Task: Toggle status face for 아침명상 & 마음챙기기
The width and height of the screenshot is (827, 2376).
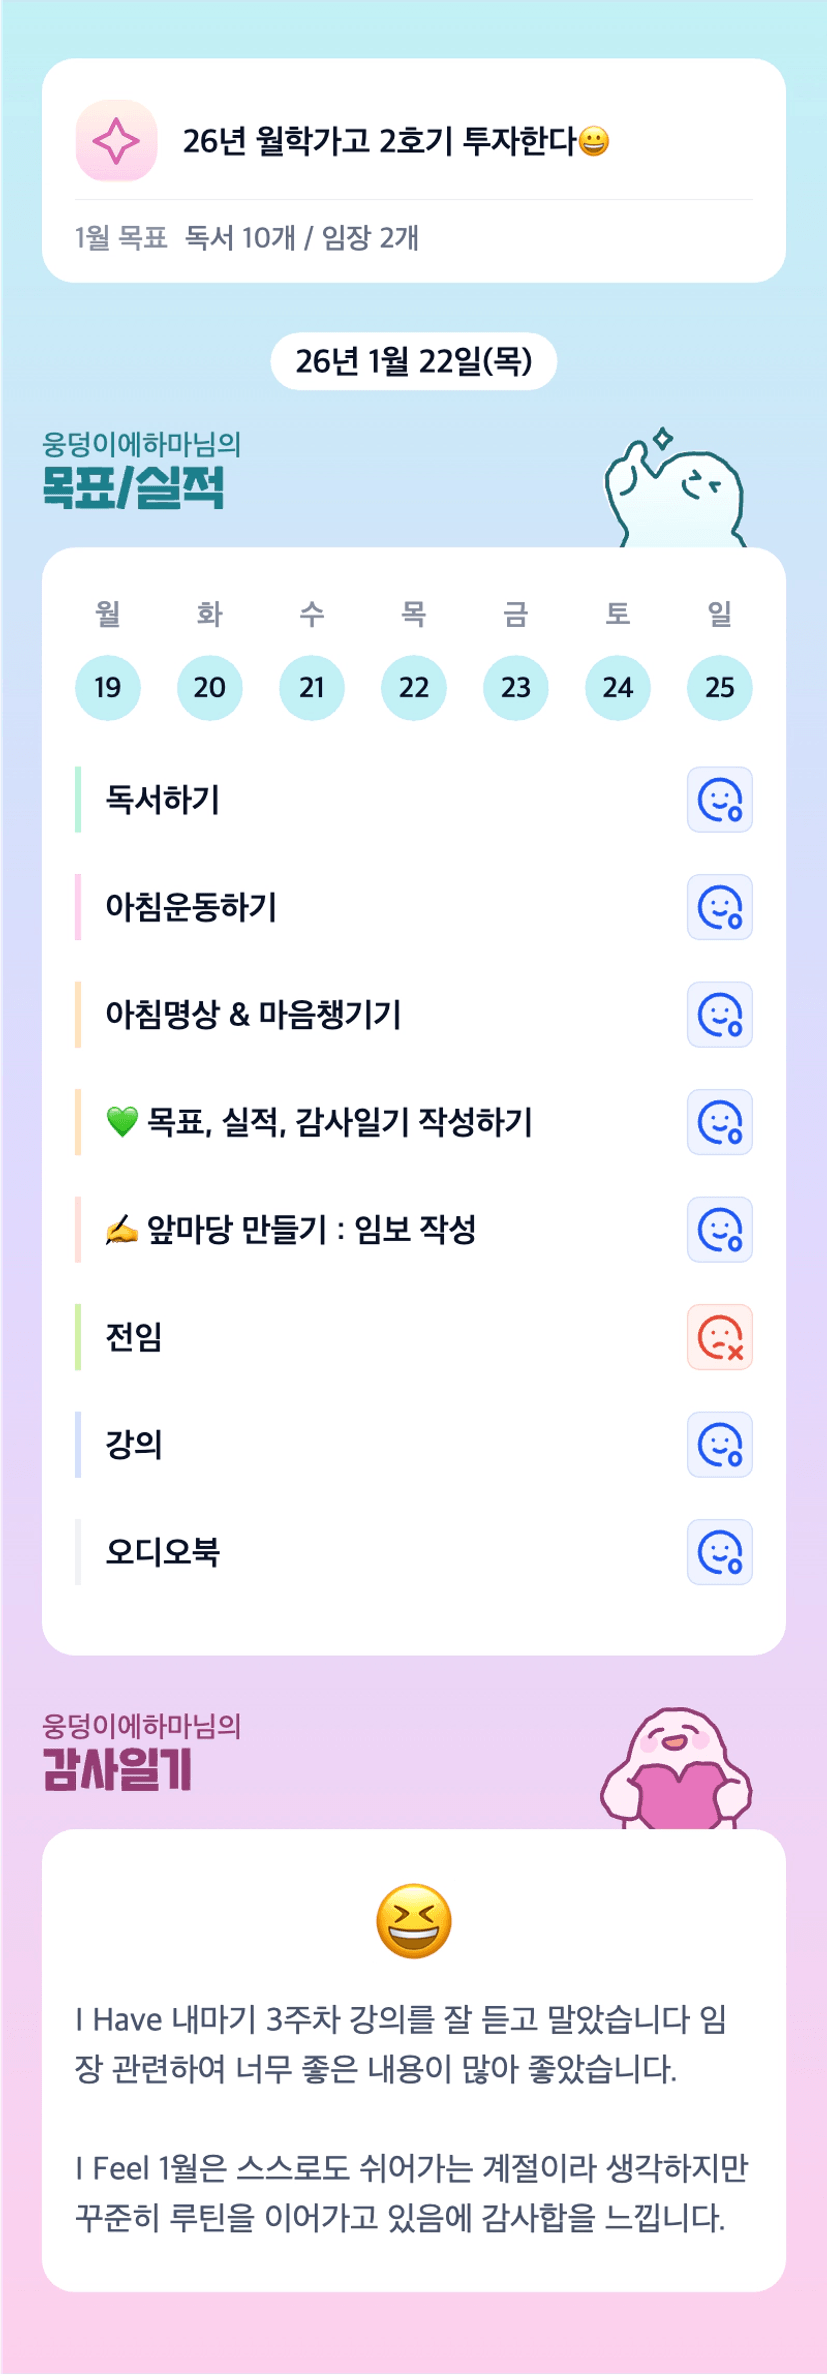Action: [719, 1015]
